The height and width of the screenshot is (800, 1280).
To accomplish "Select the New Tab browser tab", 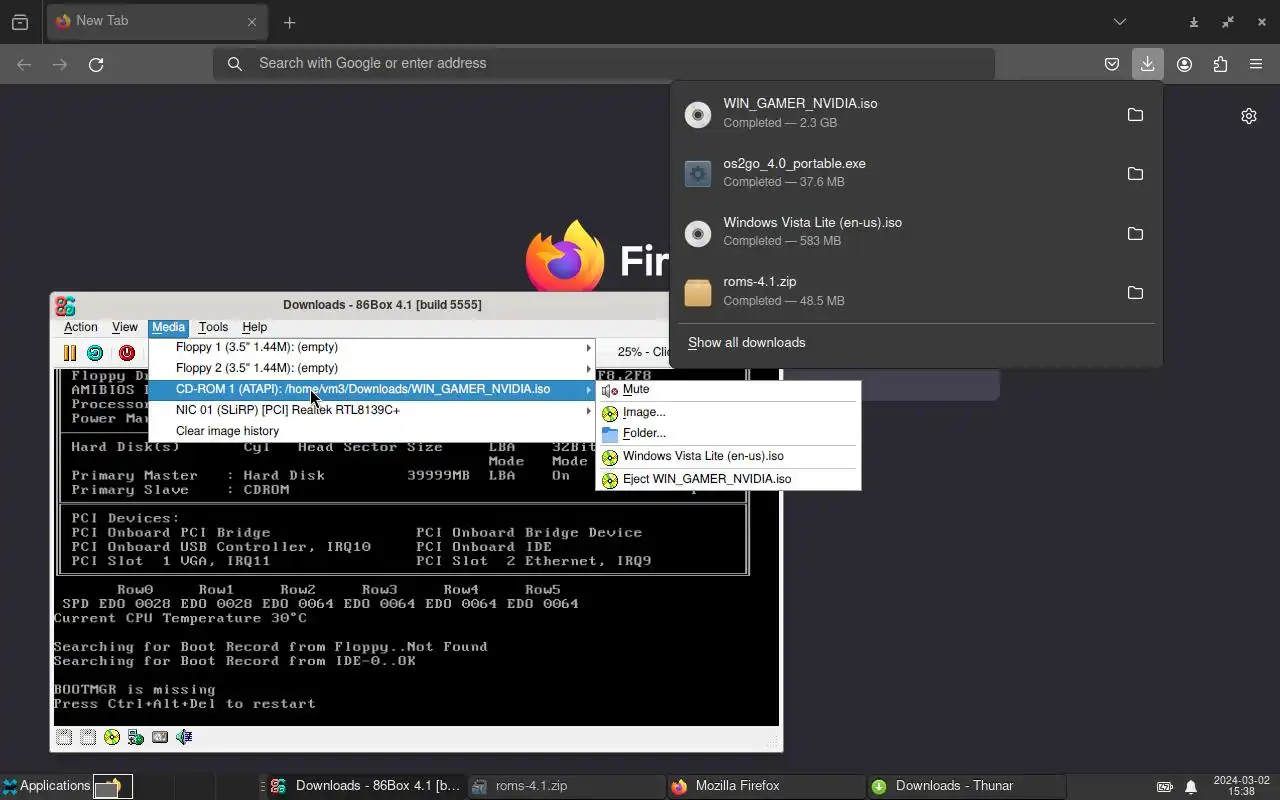I will tap(156, 21).
